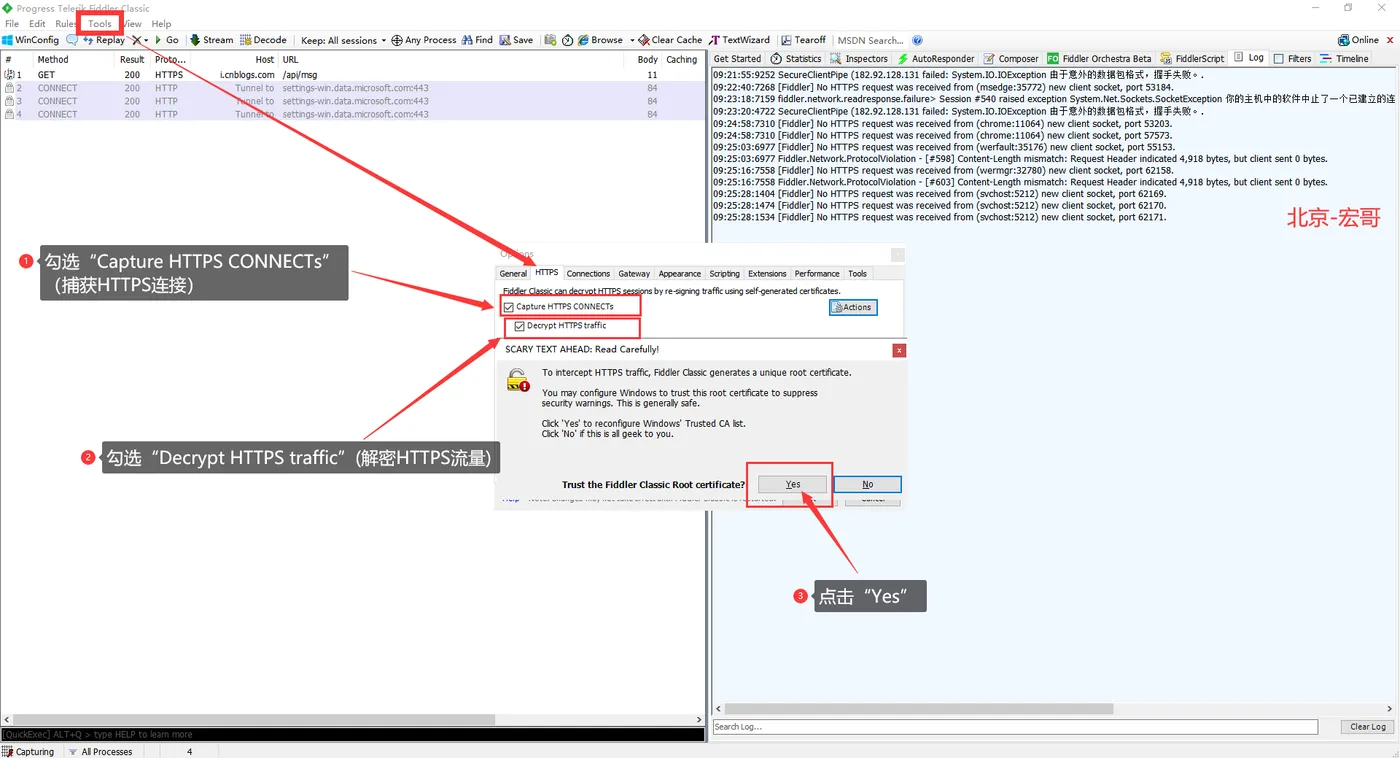The width and height of the screenshot is (1400, 758).
Task: Click the Clear Log button
Action: [x=1367, y=727]
